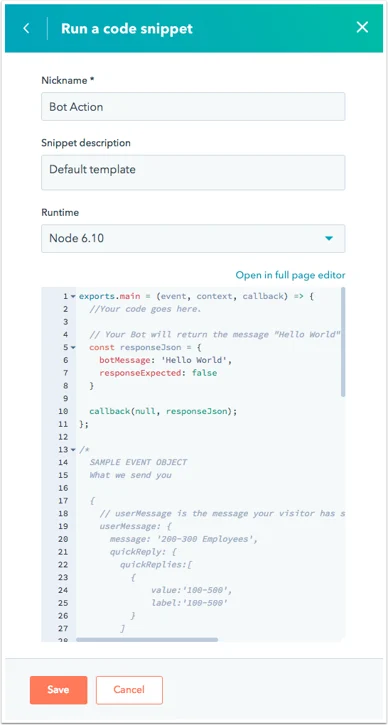
Task: Edit the Snippet description text area
Action: tap(193, 172)
